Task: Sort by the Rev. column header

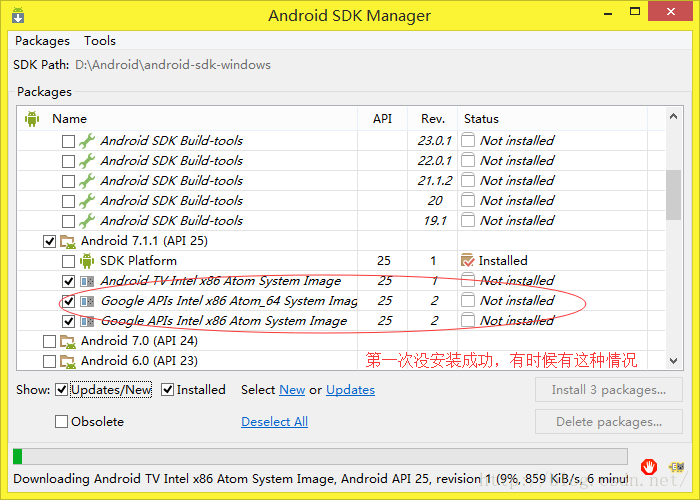Action: pos(433,119)
